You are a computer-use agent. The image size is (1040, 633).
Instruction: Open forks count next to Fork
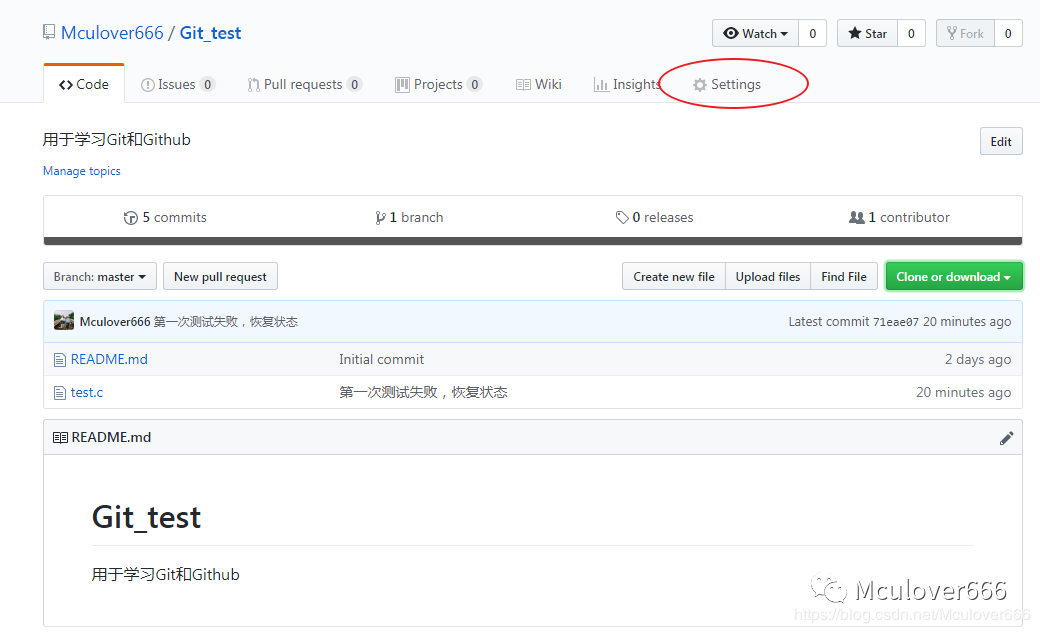[1008, 33]
